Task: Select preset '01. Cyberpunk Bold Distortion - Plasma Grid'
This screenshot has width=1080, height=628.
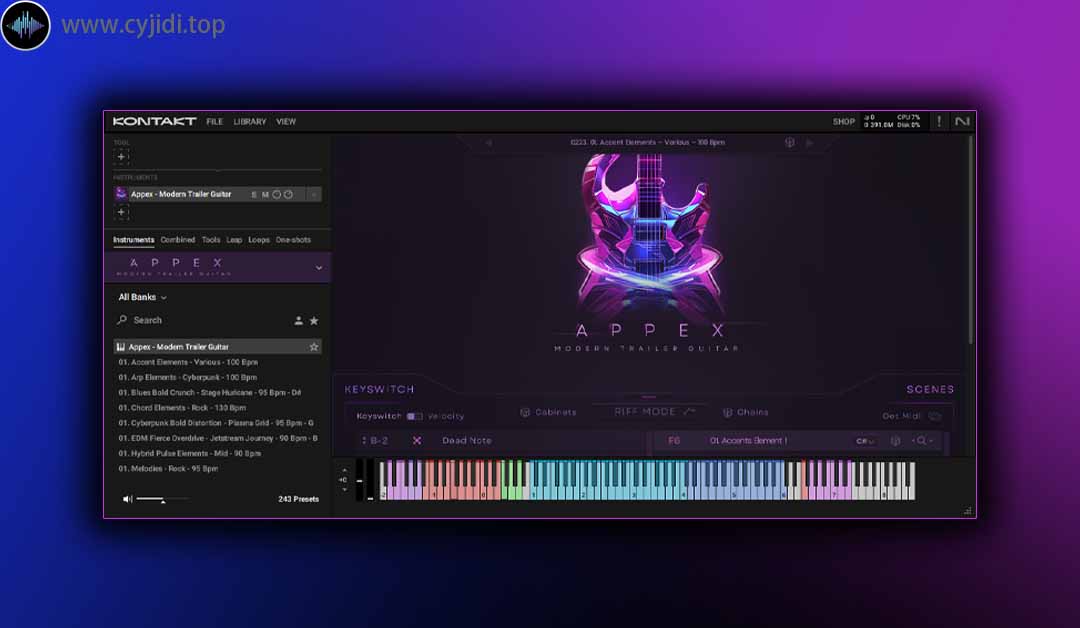Action: (216, 423)
